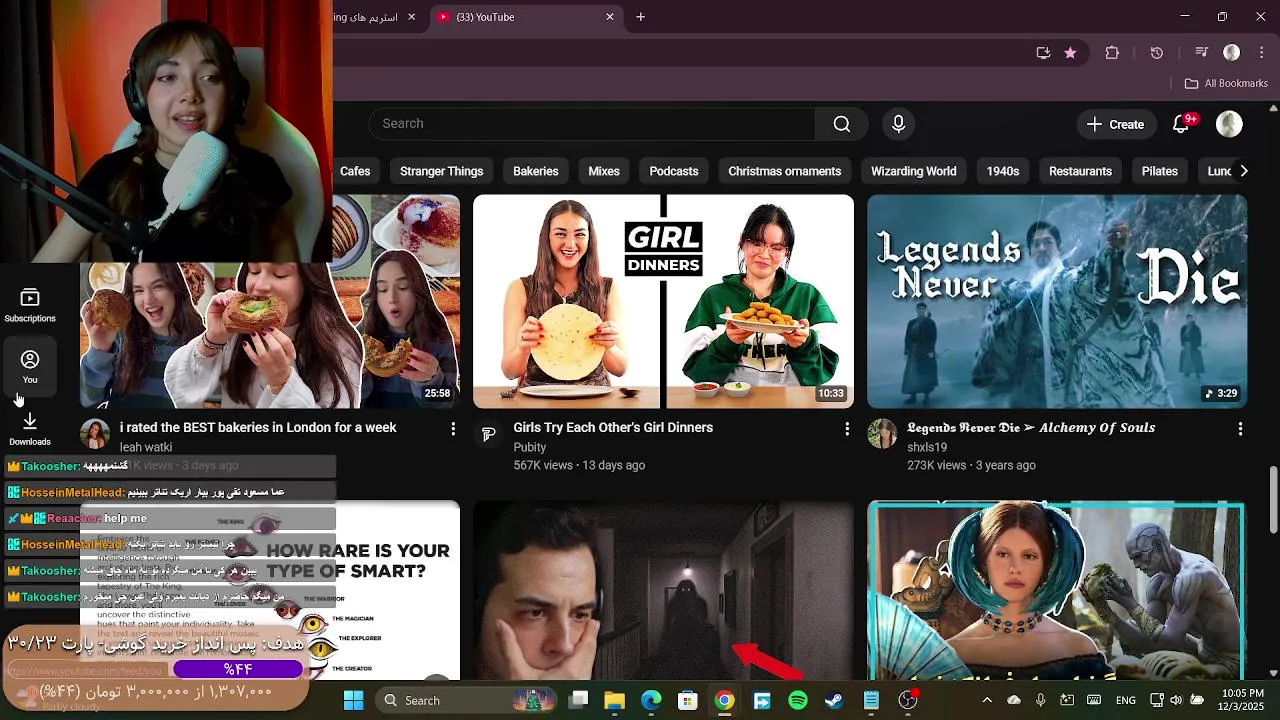Viewport: 1280px width, 720px height.
Task: Open the All Bookmarks folder
Action: 1226,84
